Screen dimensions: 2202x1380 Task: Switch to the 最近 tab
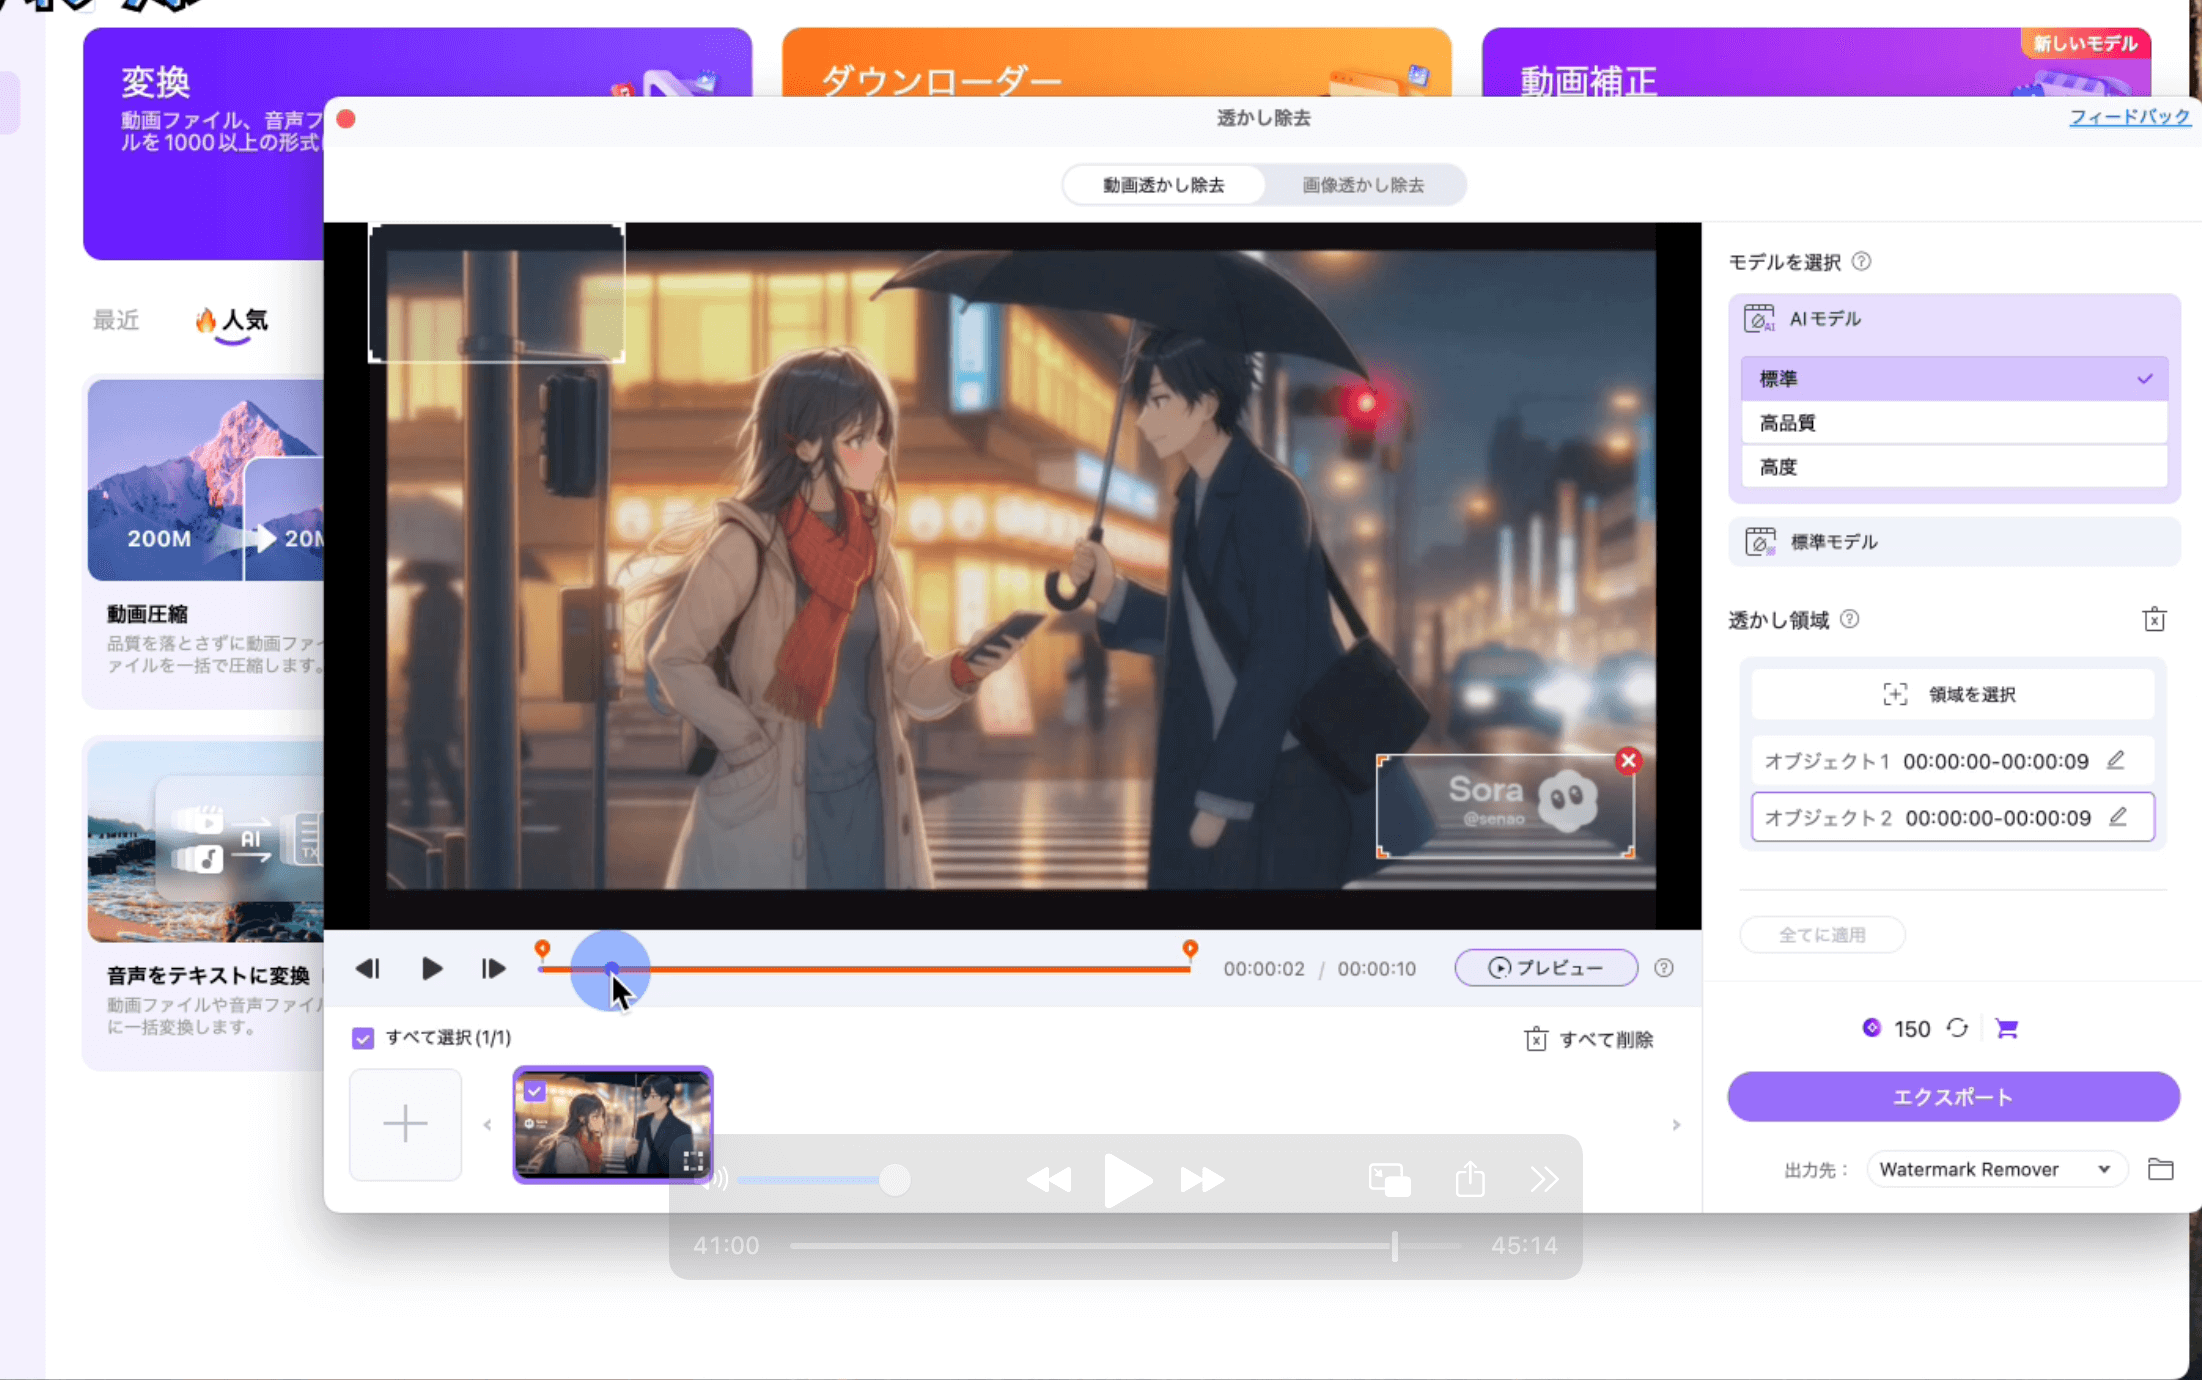(x=116, y=320)
